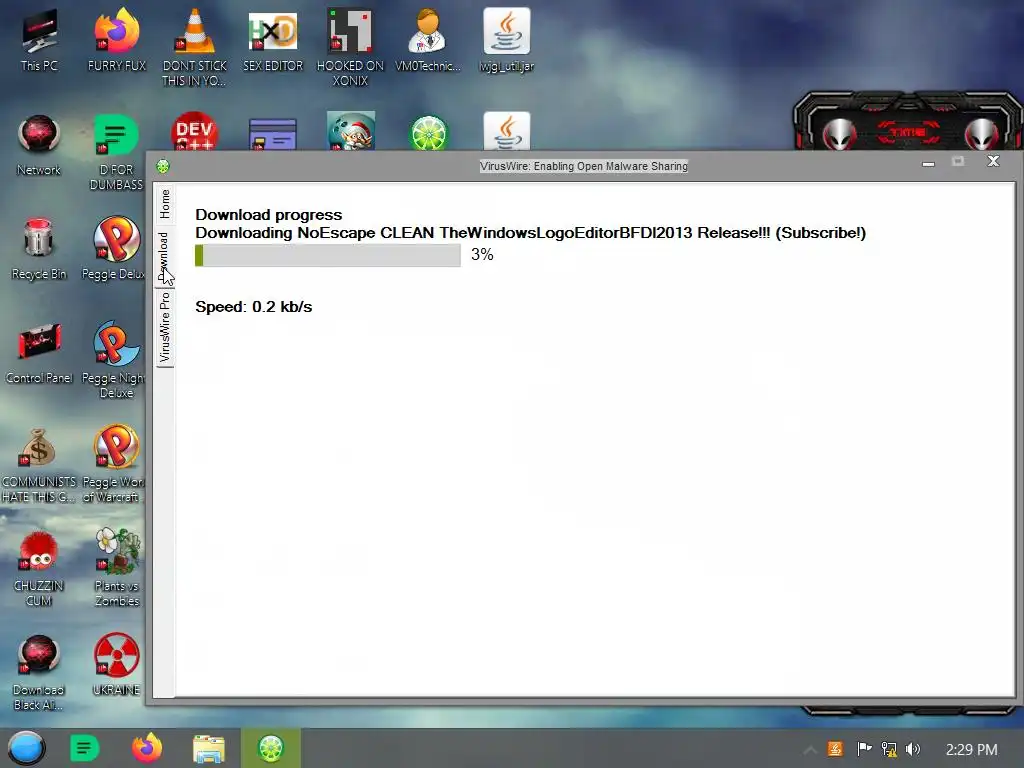Click the network tray icon
This screenshot has height=768, width=1024.
coord(889,749)
